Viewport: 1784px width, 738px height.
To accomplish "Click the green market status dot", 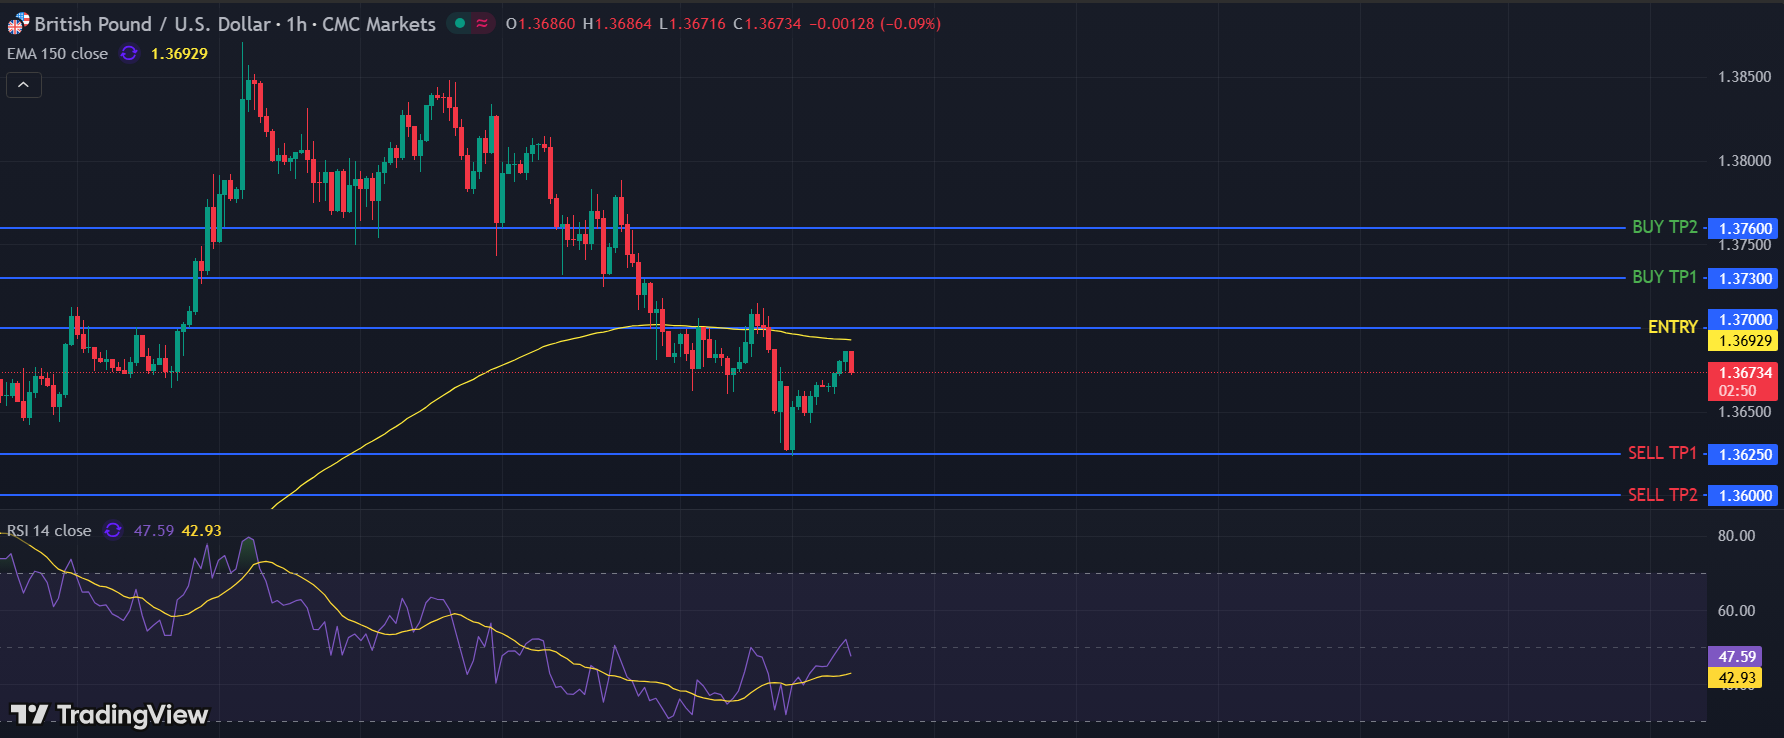I will 459,23.
